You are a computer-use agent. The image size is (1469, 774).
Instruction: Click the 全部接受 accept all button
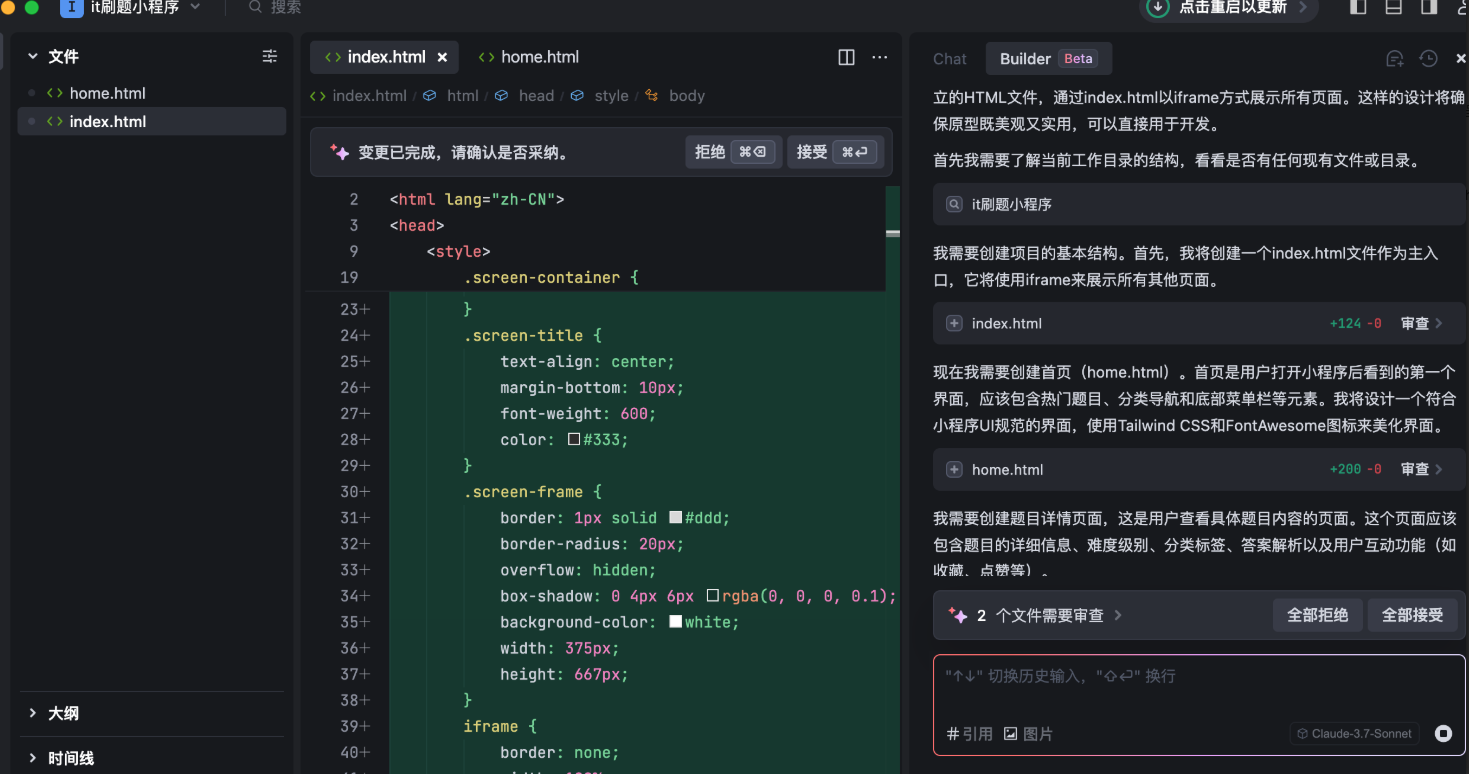coord(1412,615)
